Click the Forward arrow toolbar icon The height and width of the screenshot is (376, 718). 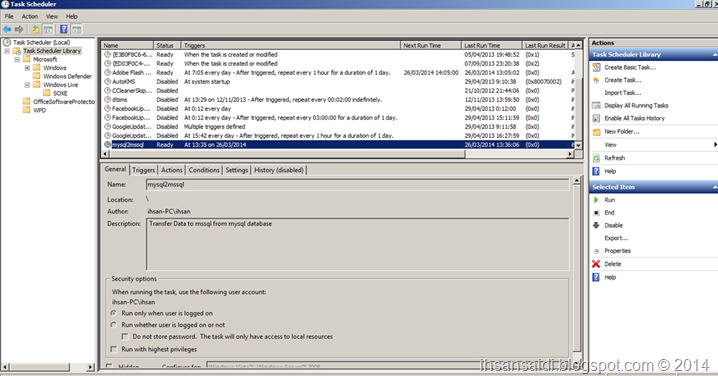pyautogui.click(x=19, y=29)
